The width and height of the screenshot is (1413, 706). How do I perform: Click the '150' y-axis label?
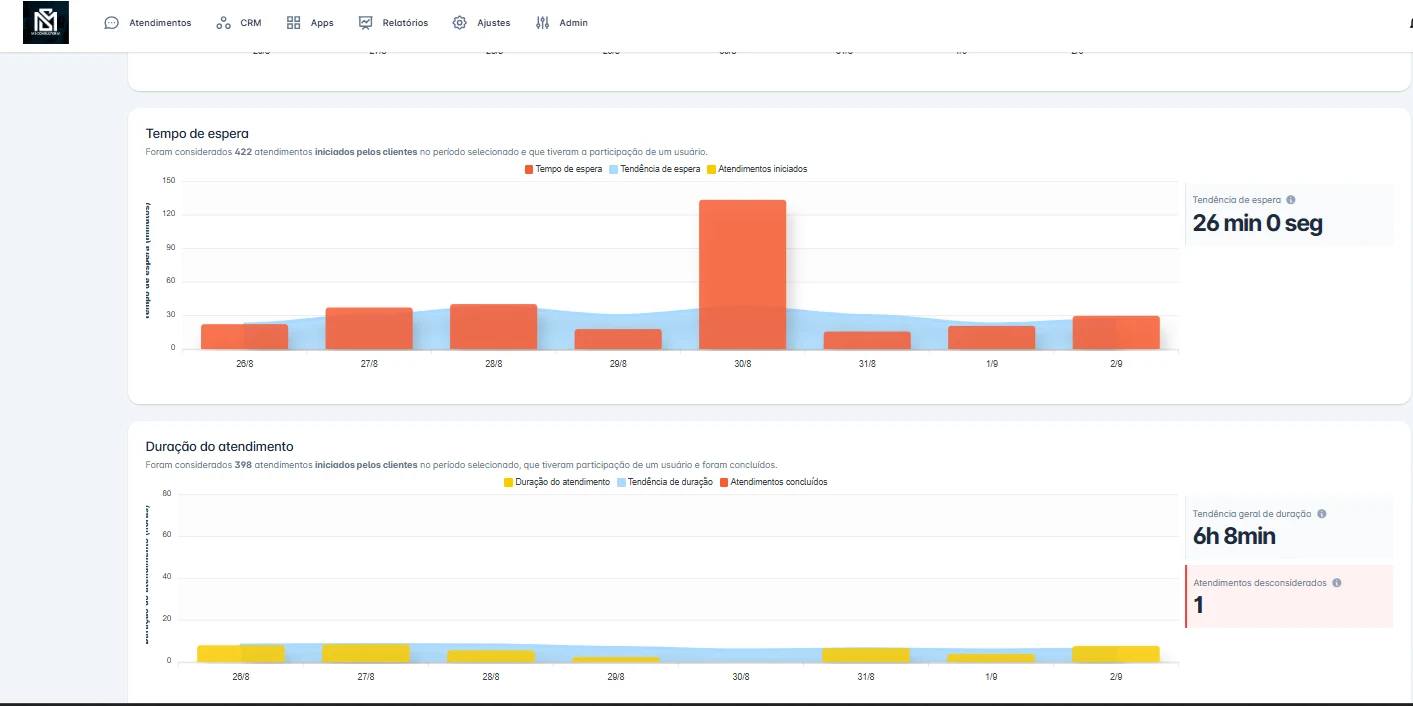click(168, 181)
